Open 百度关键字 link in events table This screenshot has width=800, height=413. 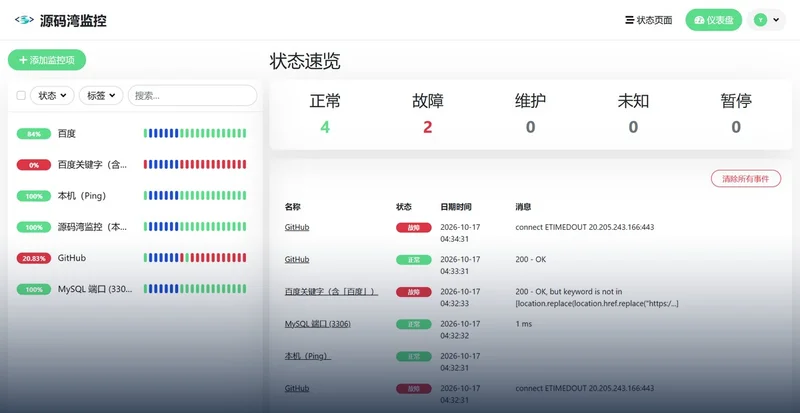point(331,291)
